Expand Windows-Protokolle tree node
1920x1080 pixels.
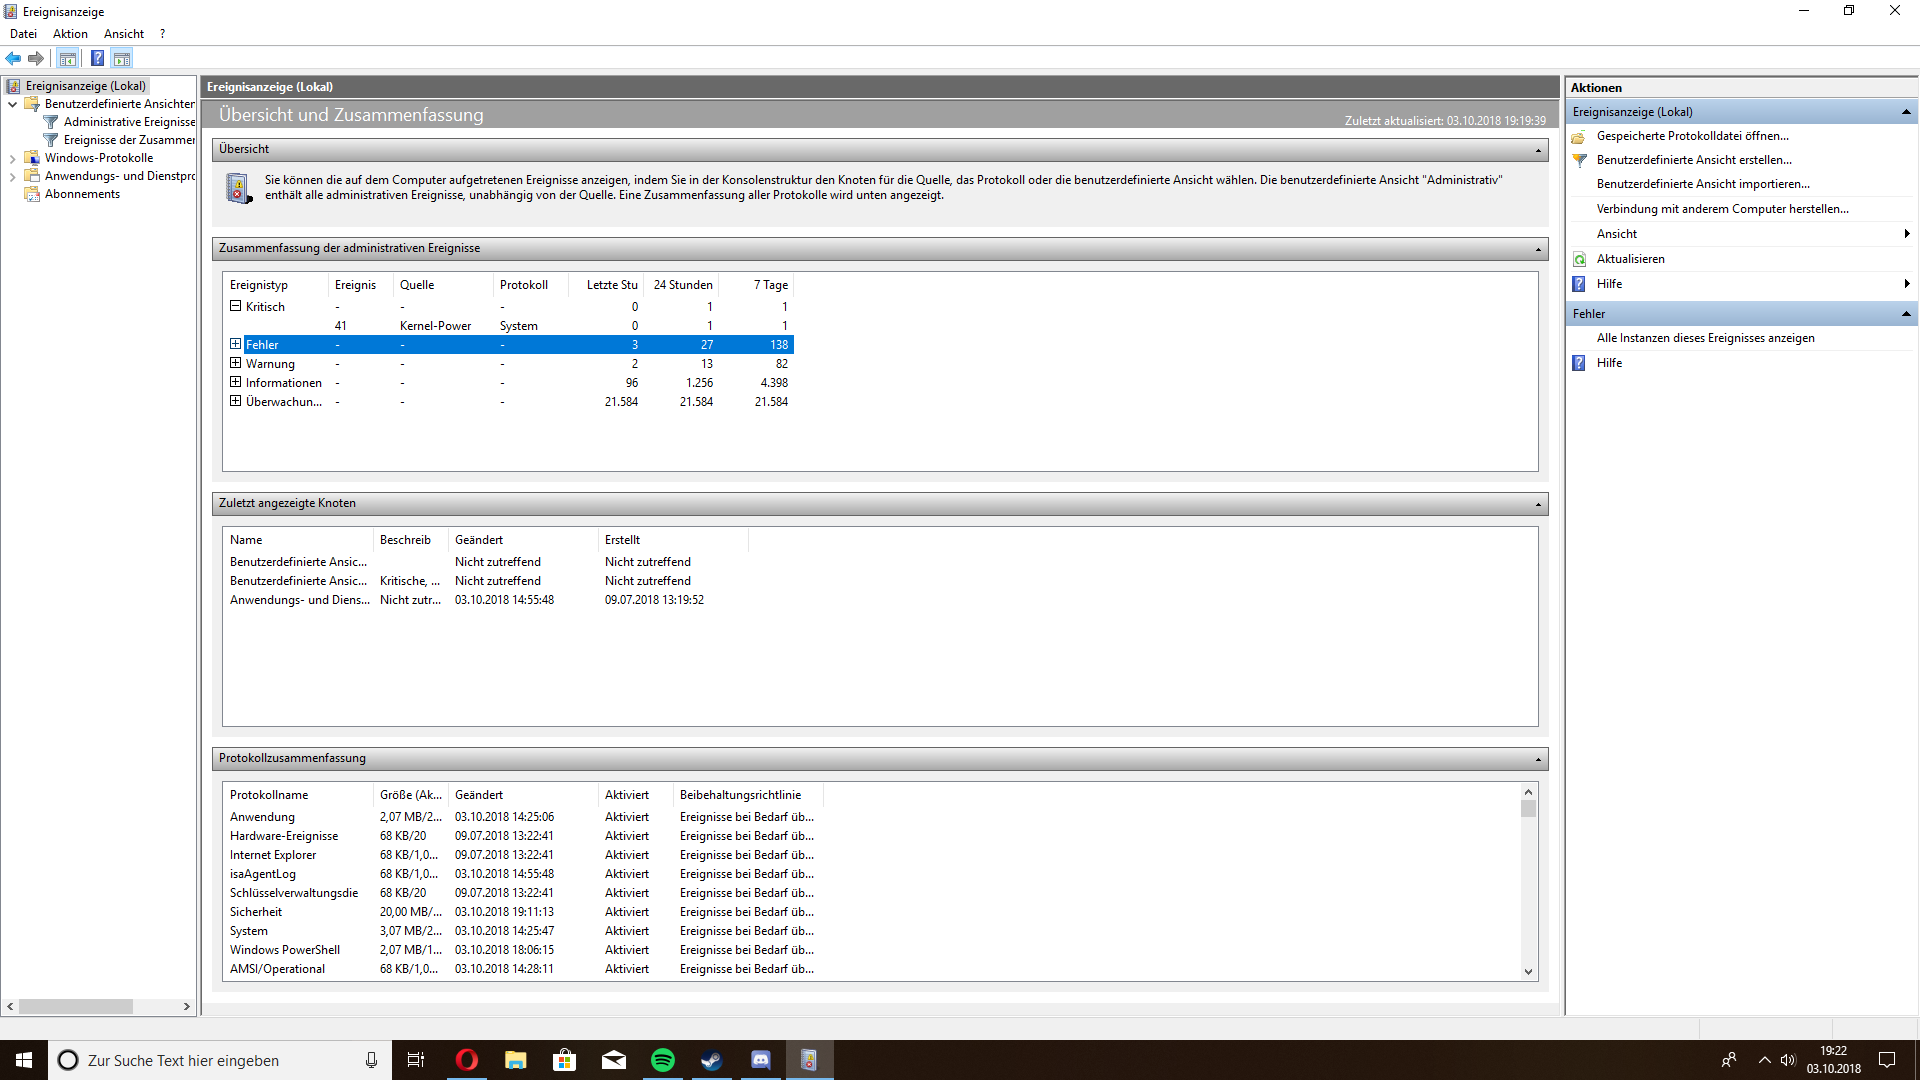point(12,158)
